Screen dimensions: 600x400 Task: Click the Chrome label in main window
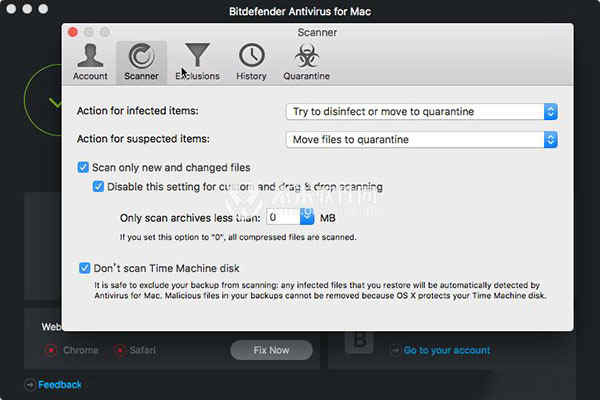[x=80, y=350]
